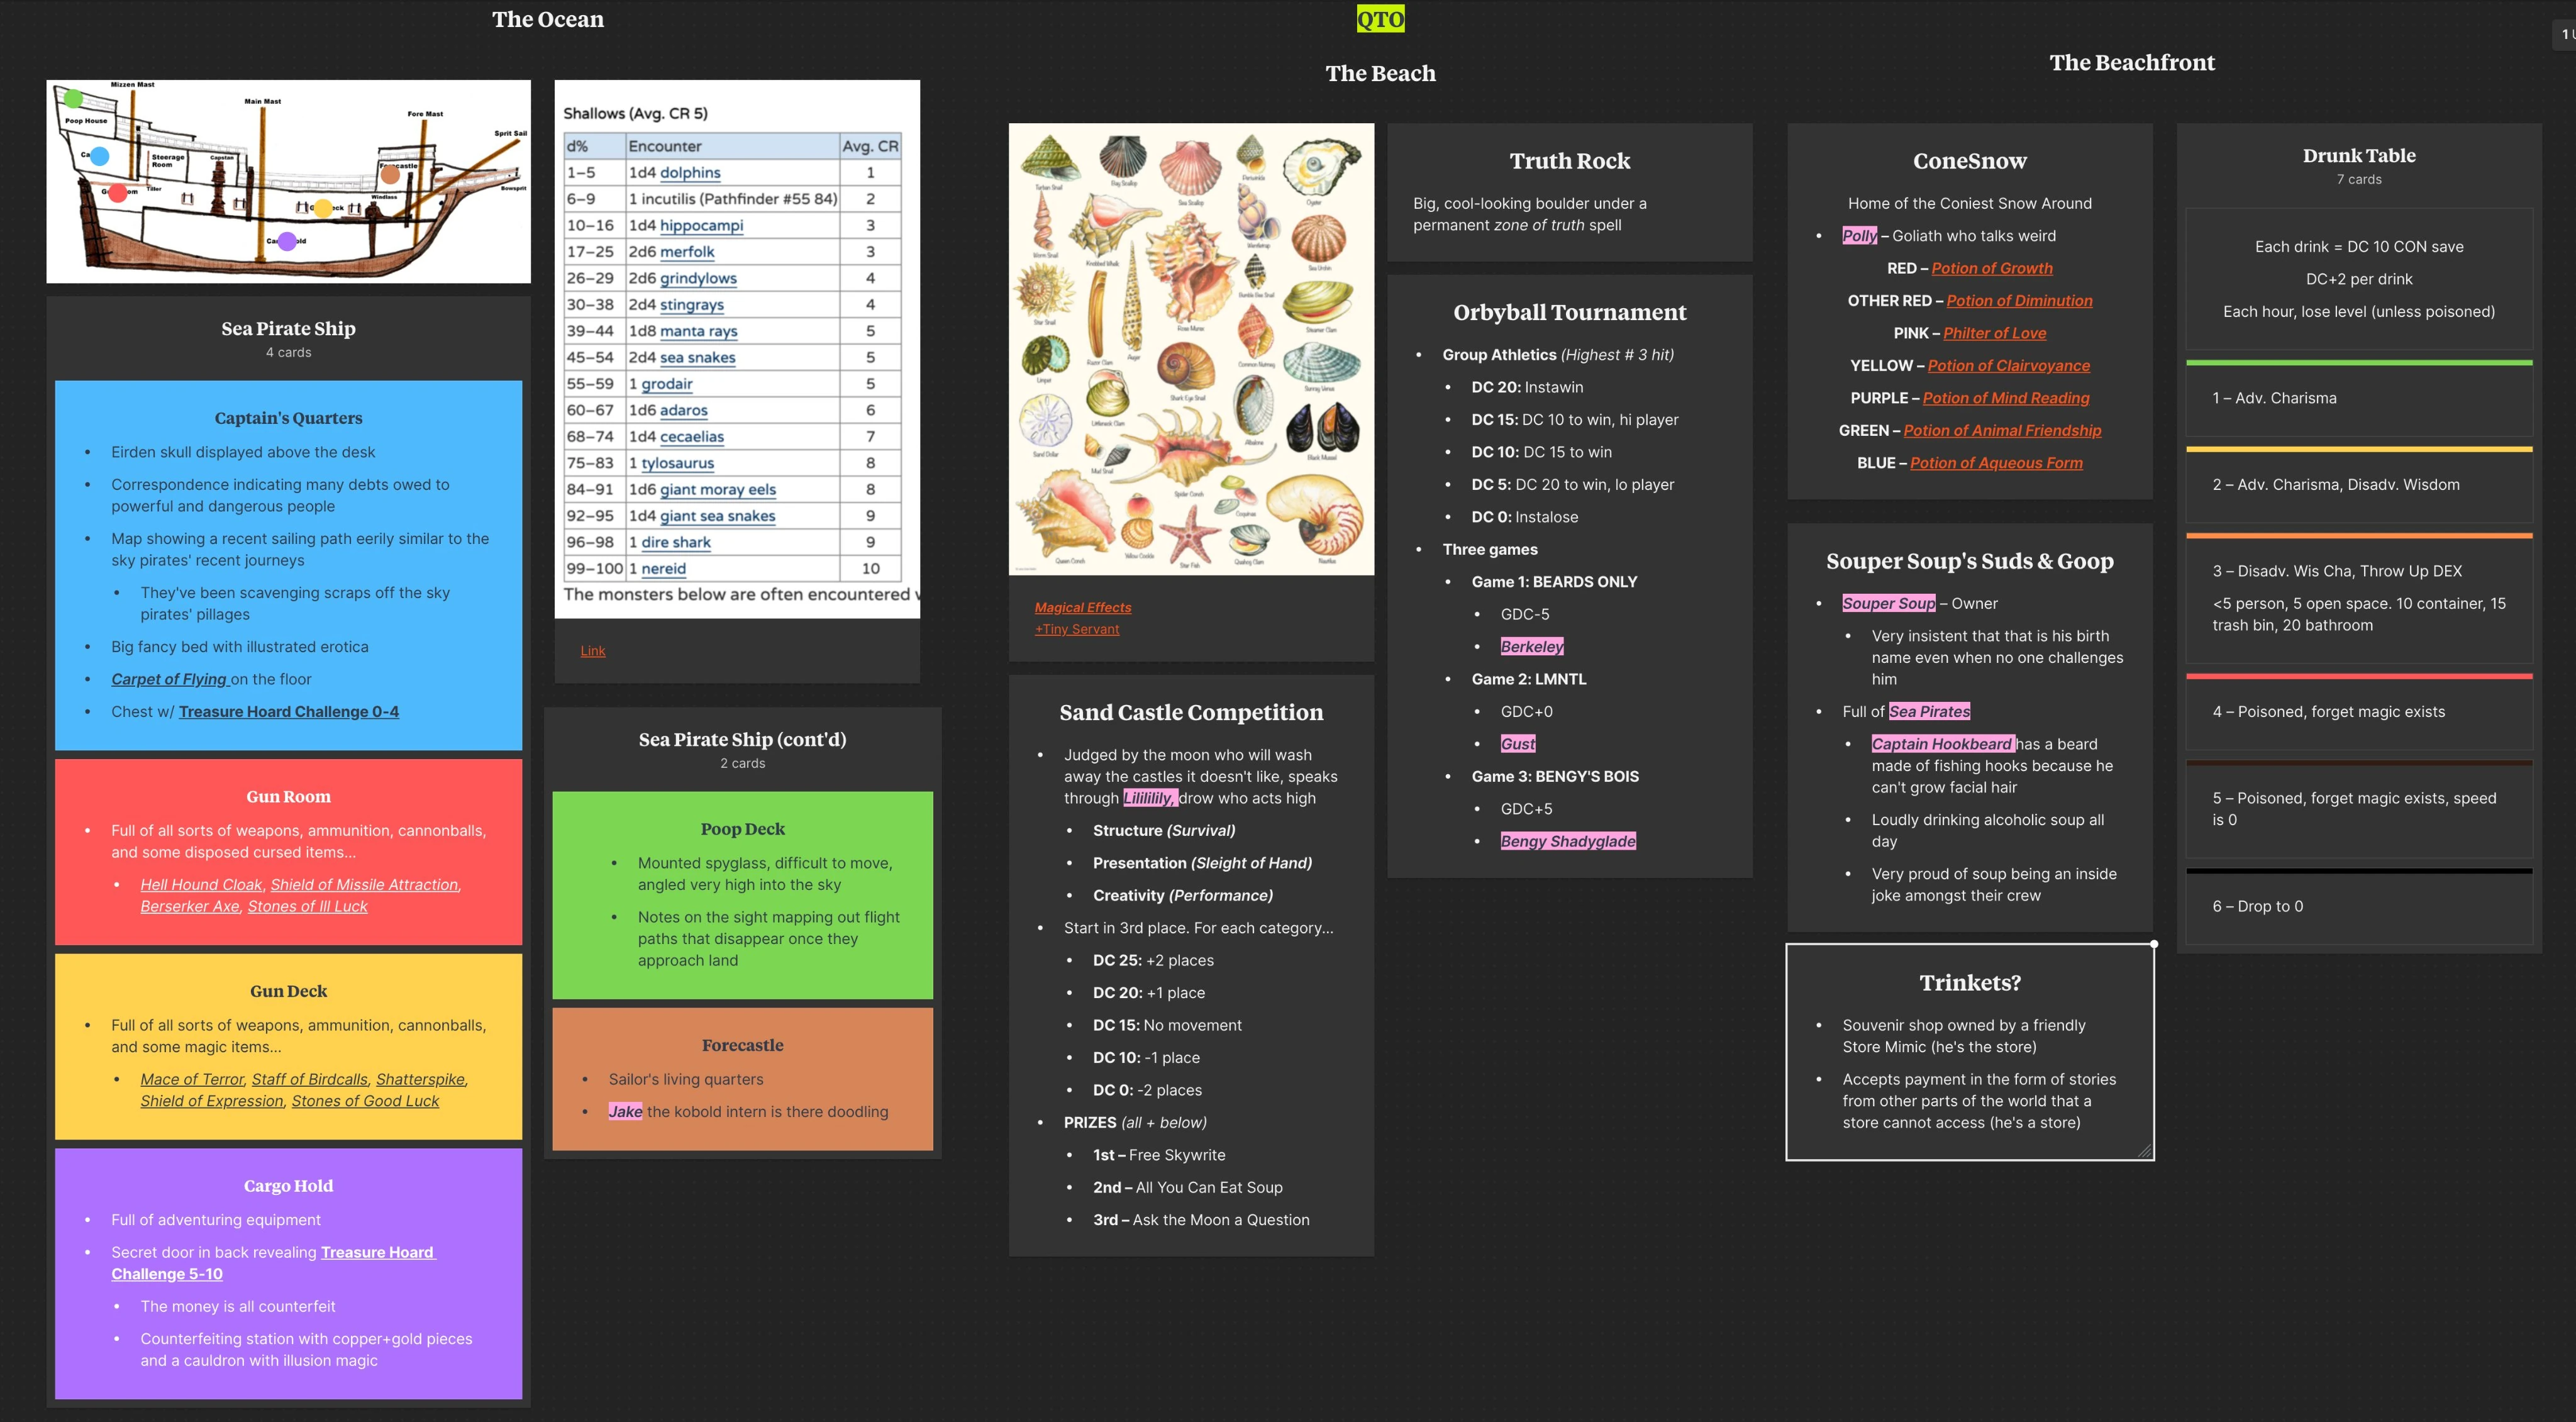
Task: Select the green Poop Deck card
Action: tap(742, 894)
